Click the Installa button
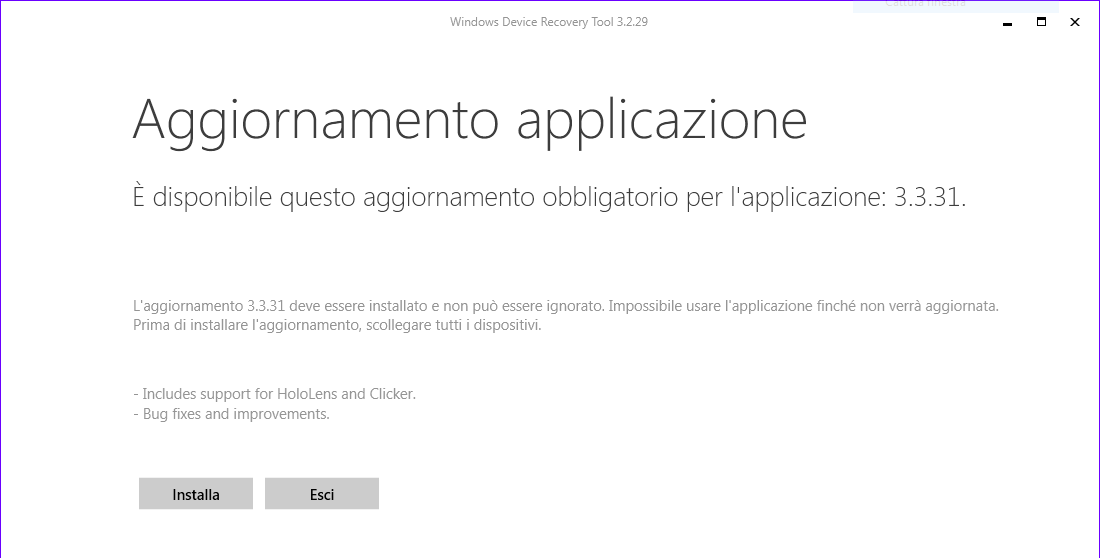Viewport: 1100px width, 558px height. (196, 493)
